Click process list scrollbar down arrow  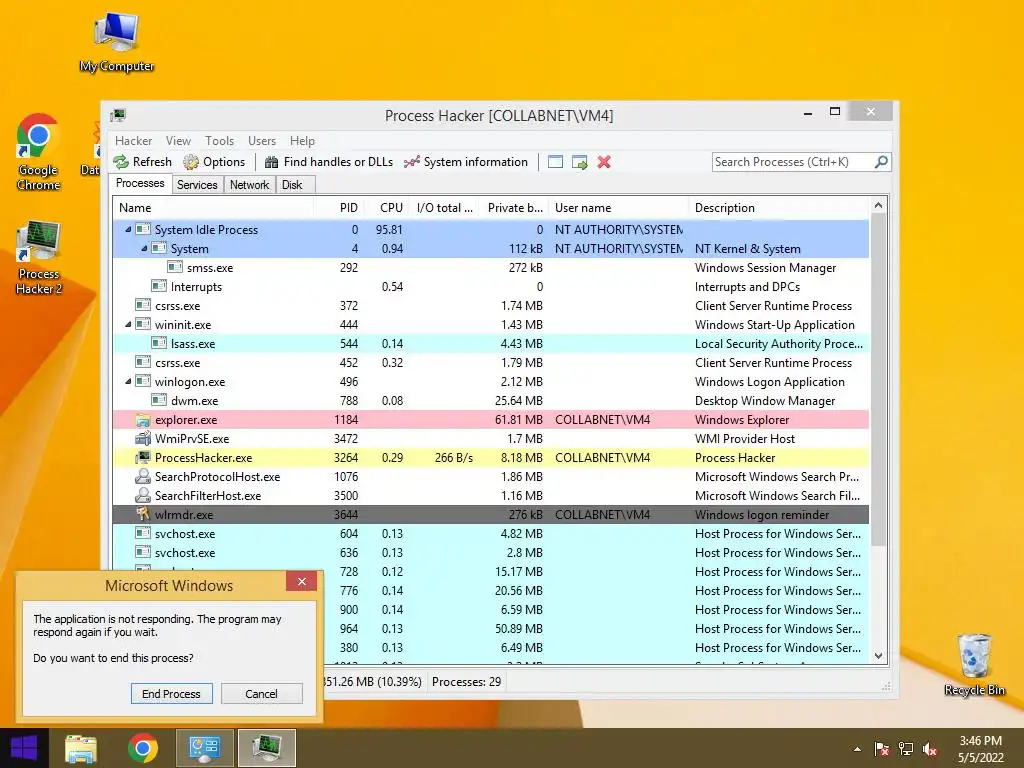878,656
